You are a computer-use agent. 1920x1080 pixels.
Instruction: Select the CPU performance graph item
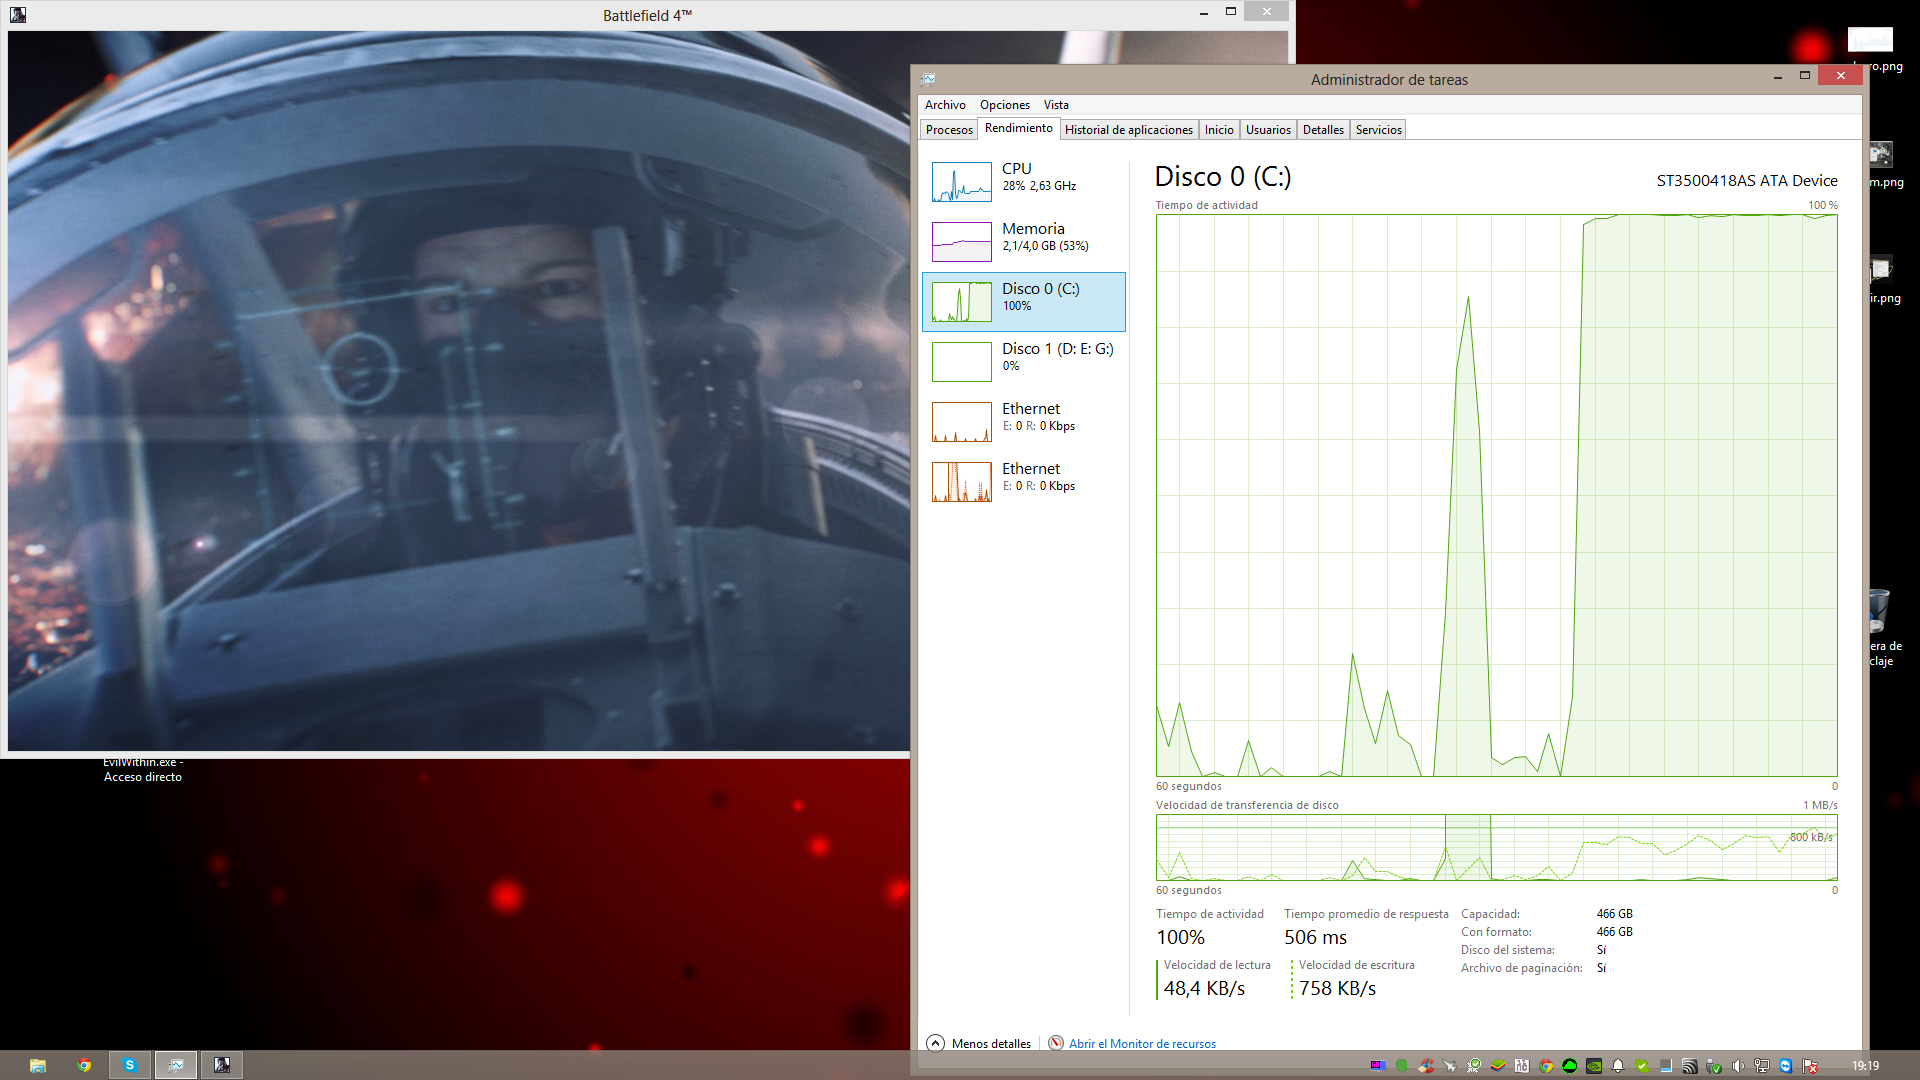tap(1023, 182)
